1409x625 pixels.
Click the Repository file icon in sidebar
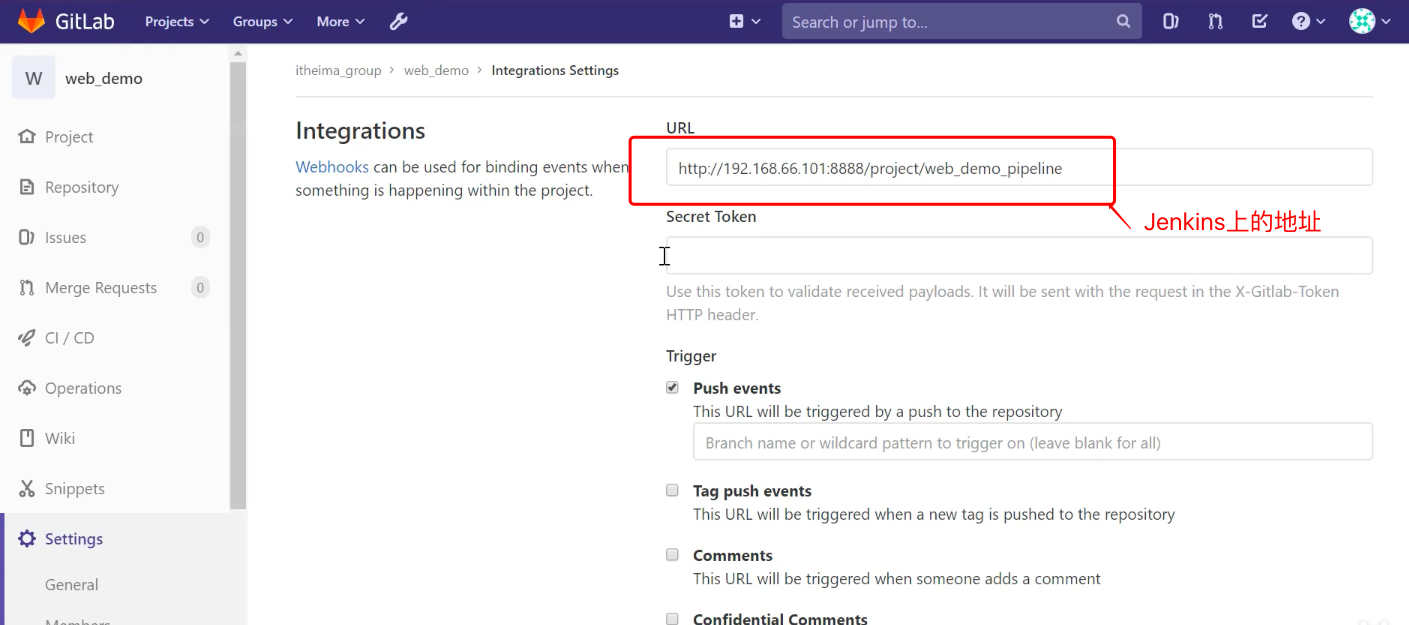coord(27,187)
